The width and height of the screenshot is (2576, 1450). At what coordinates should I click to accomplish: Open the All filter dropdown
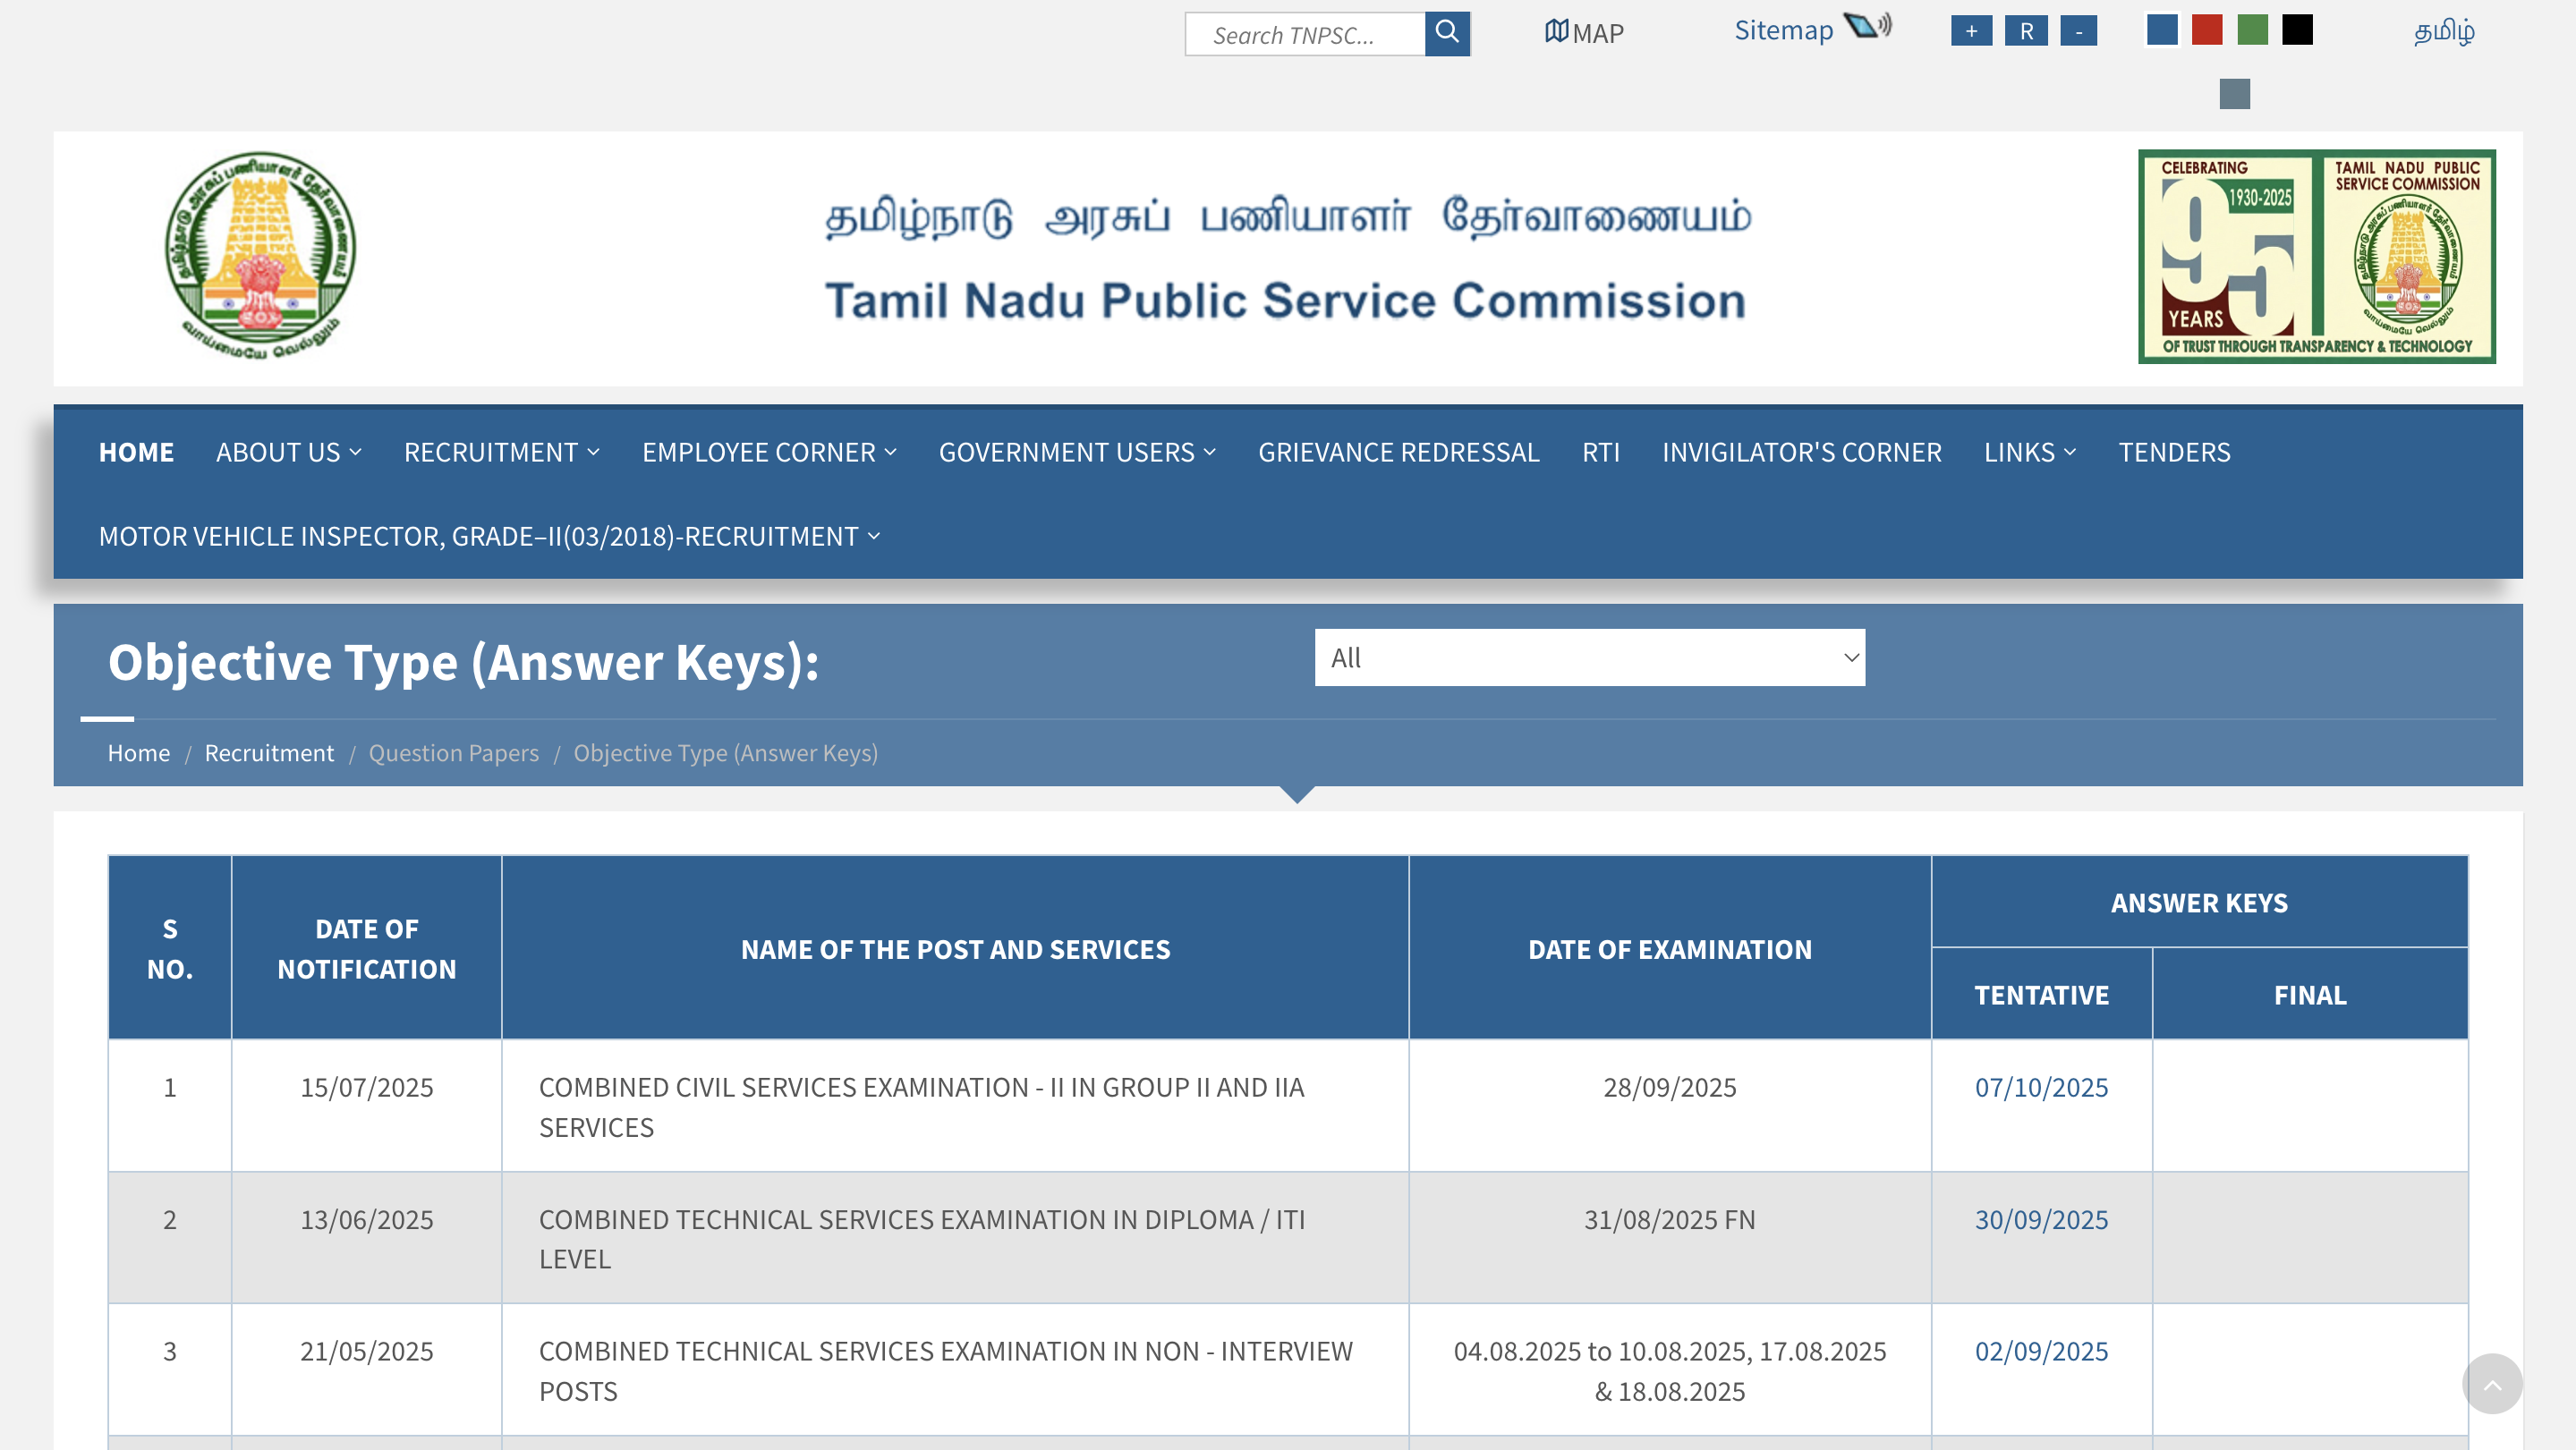coord(1589,657)
